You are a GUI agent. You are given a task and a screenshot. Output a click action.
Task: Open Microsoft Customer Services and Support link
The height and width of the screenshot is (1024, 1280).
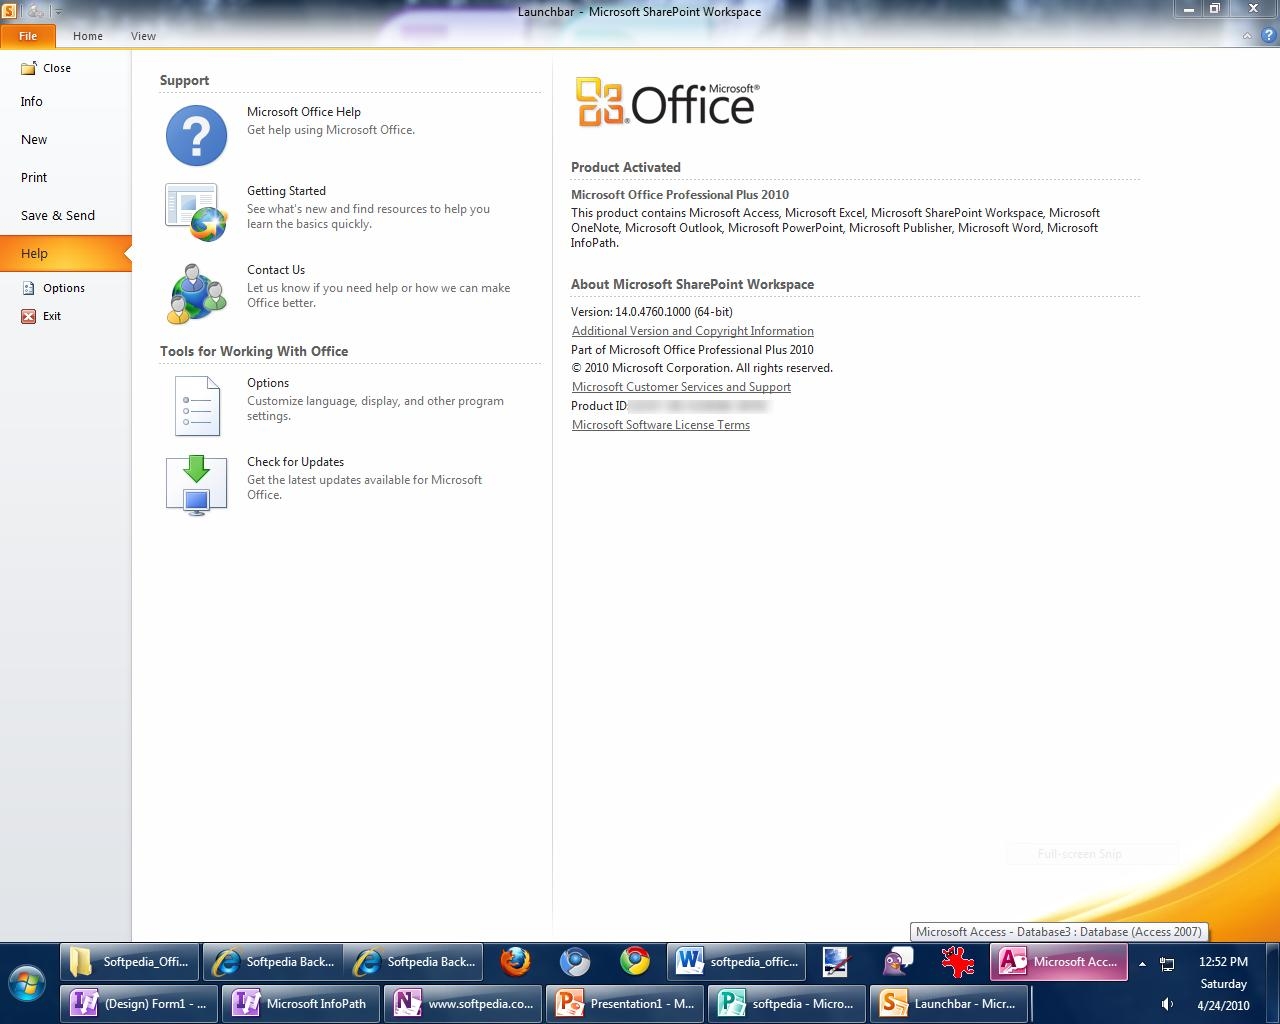pos(681,387)
